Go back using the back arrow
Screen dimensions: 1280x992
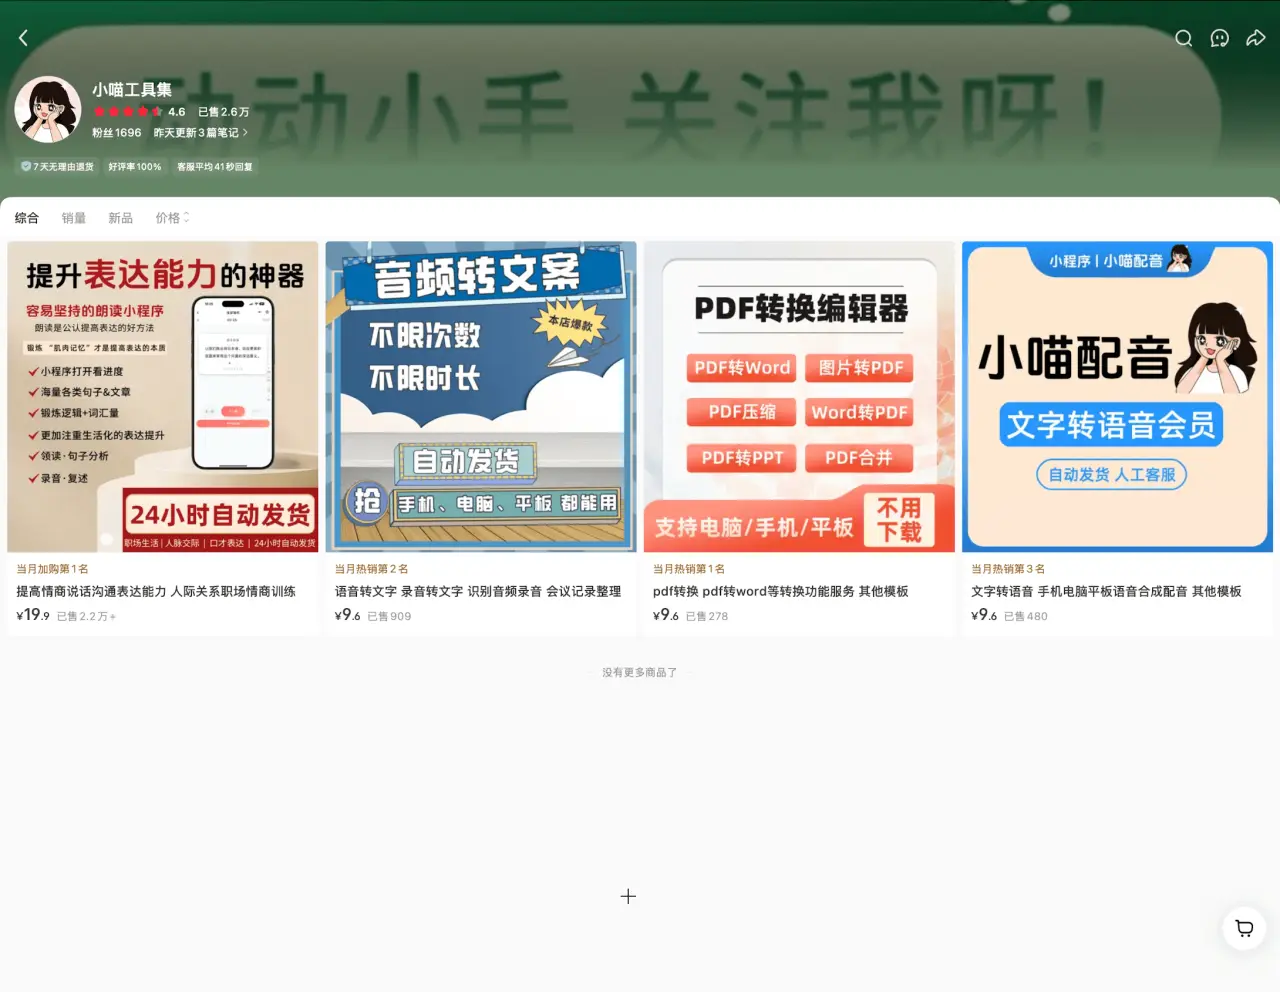click(x=23, y=38)
